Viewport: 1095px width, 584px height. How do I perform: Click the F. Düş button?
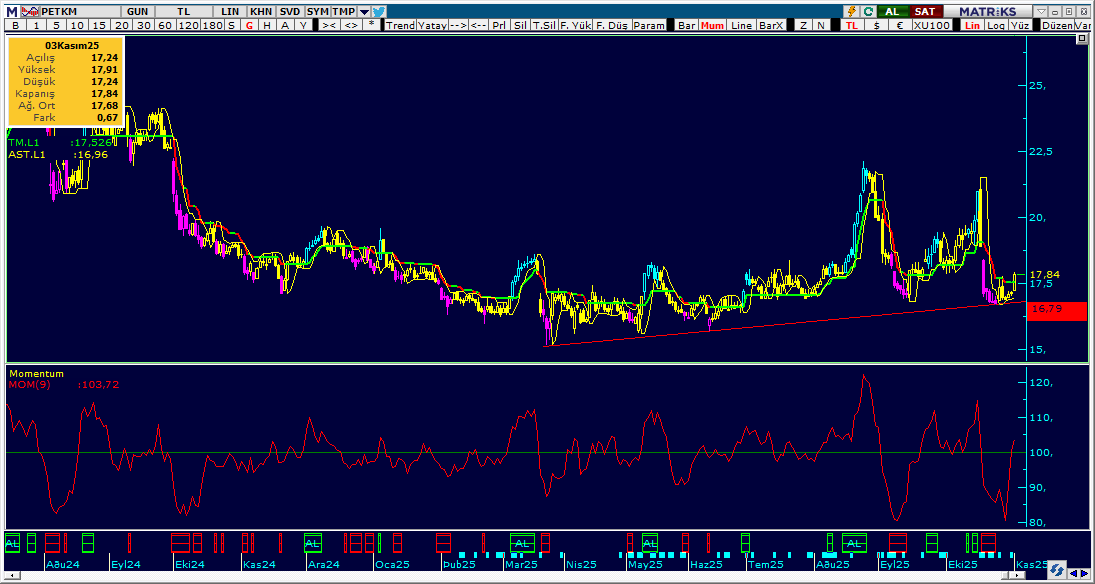point(612,24)
